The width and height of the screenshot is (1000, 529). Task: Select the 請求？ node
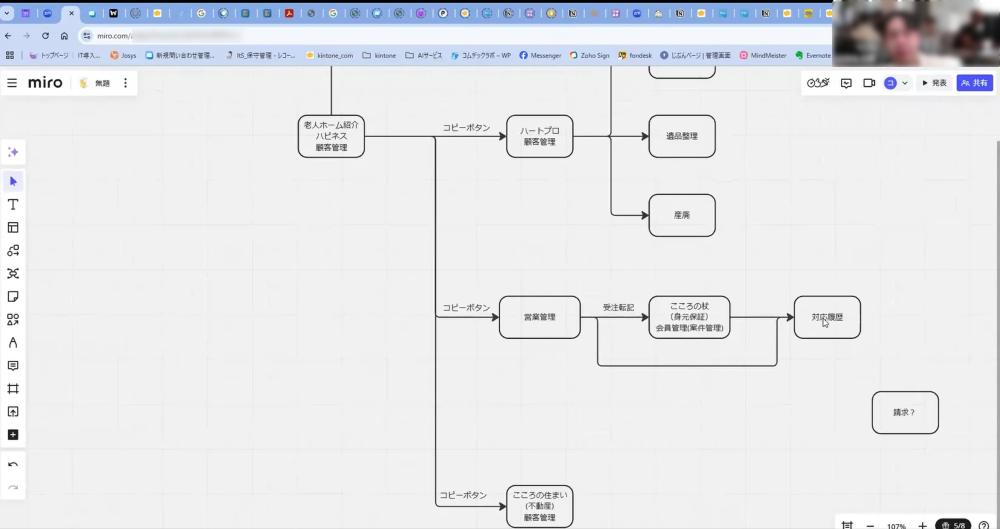pyautogui.click(x=905, y=413)
